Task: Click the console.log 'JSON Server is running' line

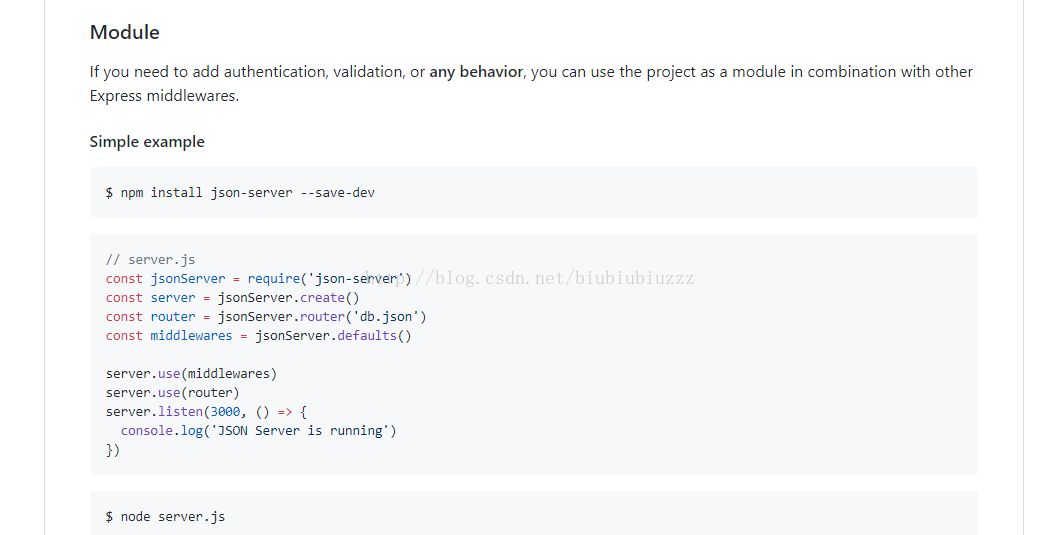Action: pos(258,430)
